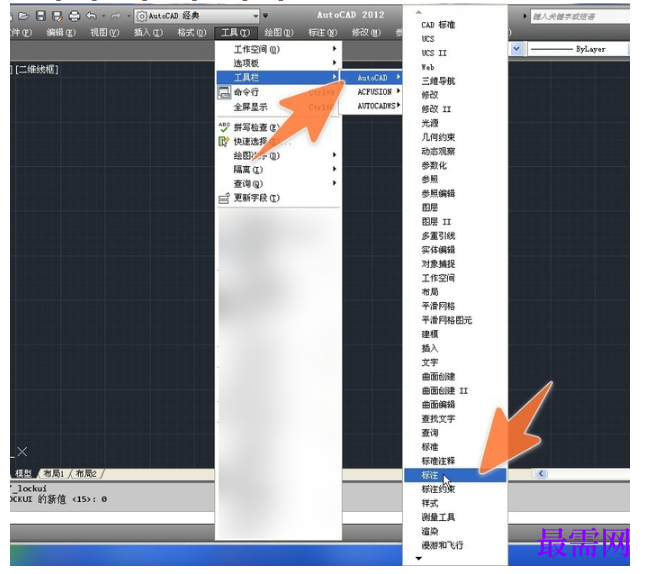
Task: Click the blue dropdown button left of ByLayer
Action: click(x=516, y=49)
